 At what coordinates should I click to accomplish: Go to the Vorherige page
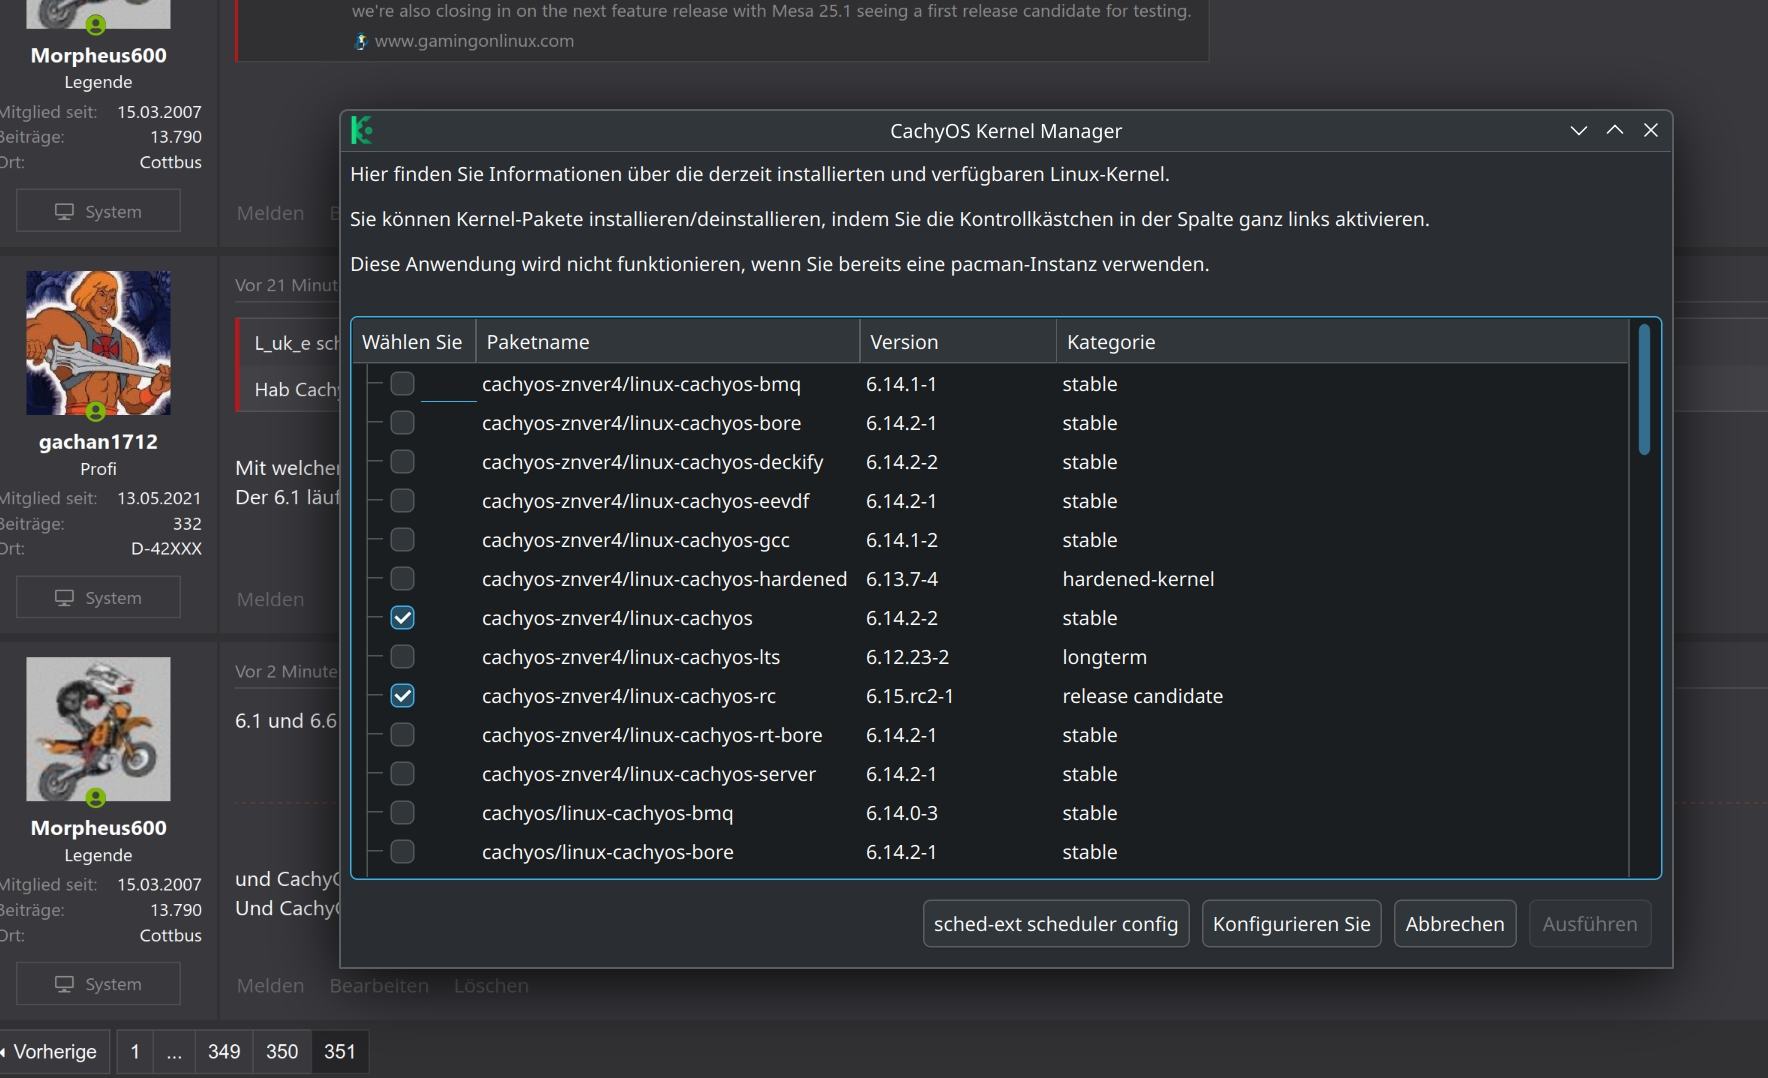click(x=55, y=1051)
